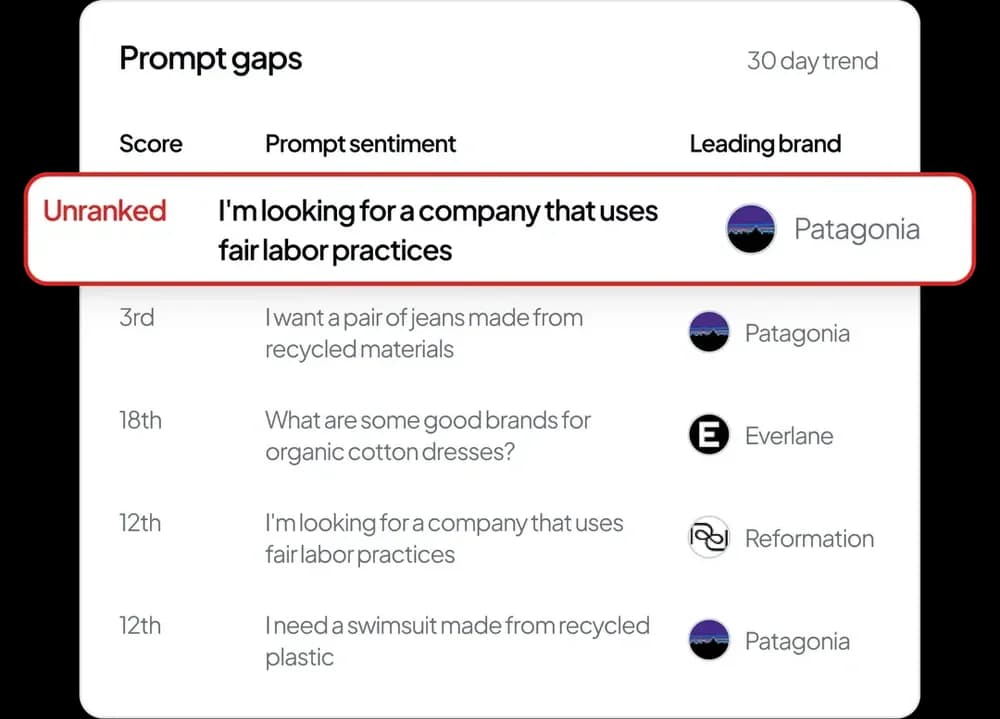Click the red Unranked score label
The height and width of the screenshot is (719, 1000).
[104, 211]
